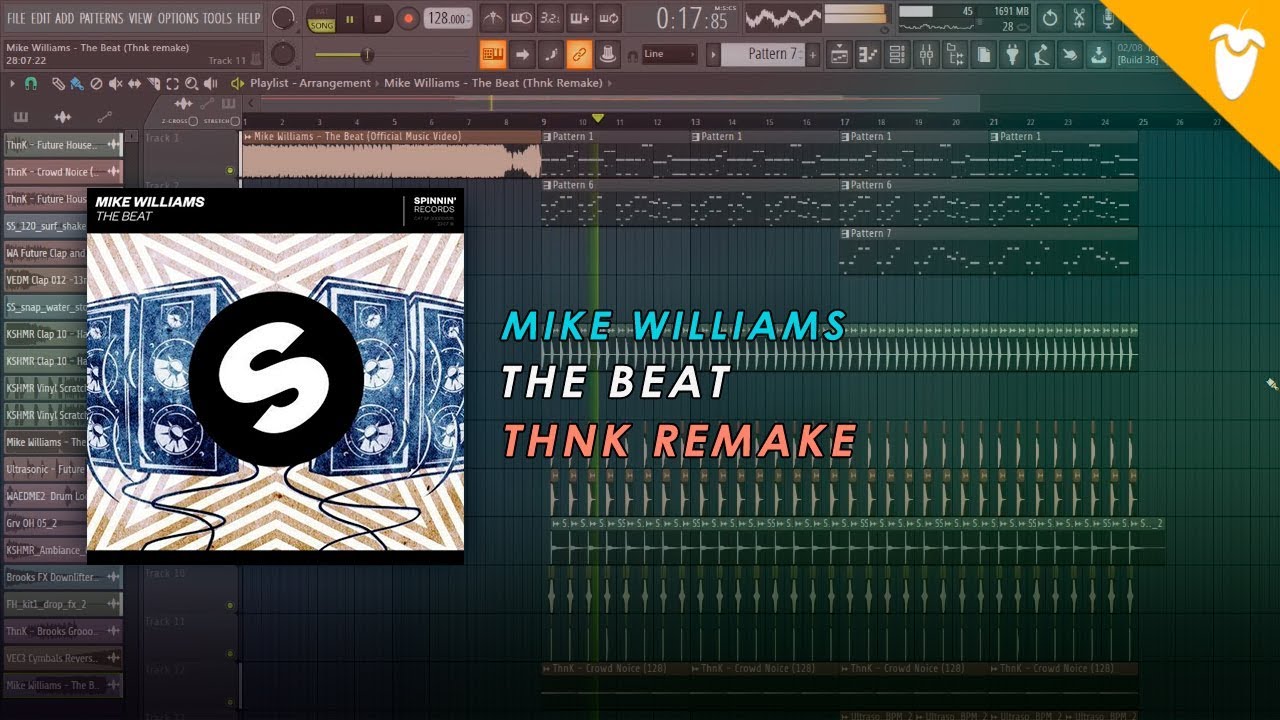Click the main volume knob
This screenshot has height=720, width=1280.
pos(284,18)
